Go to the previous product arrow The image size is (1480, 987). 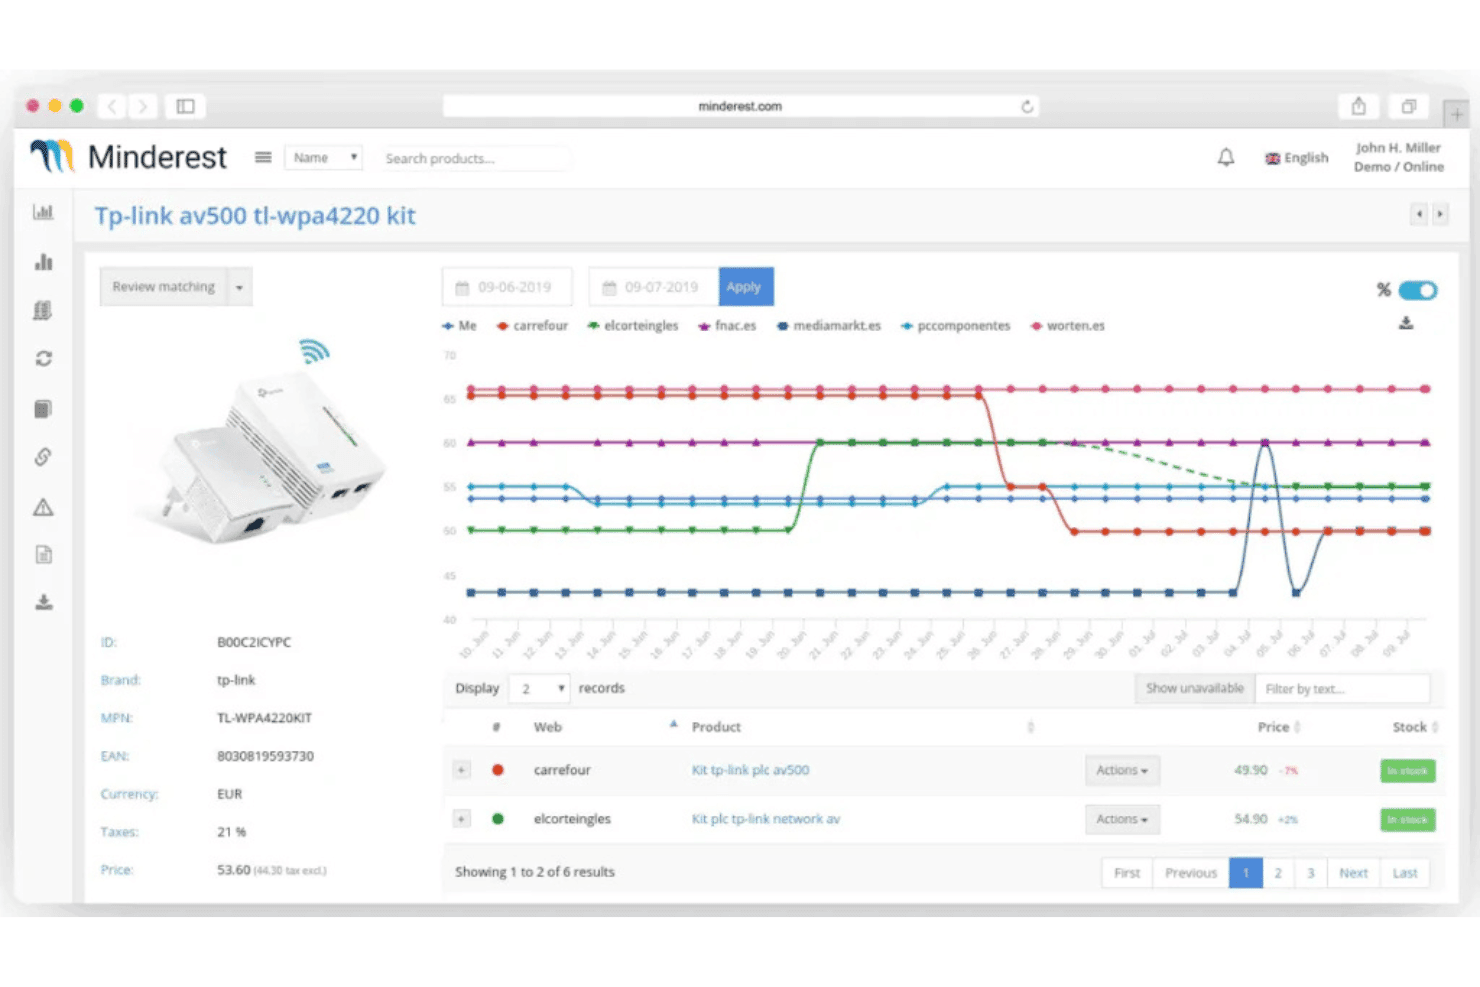pyautogui.click(x=1419, y=214)
